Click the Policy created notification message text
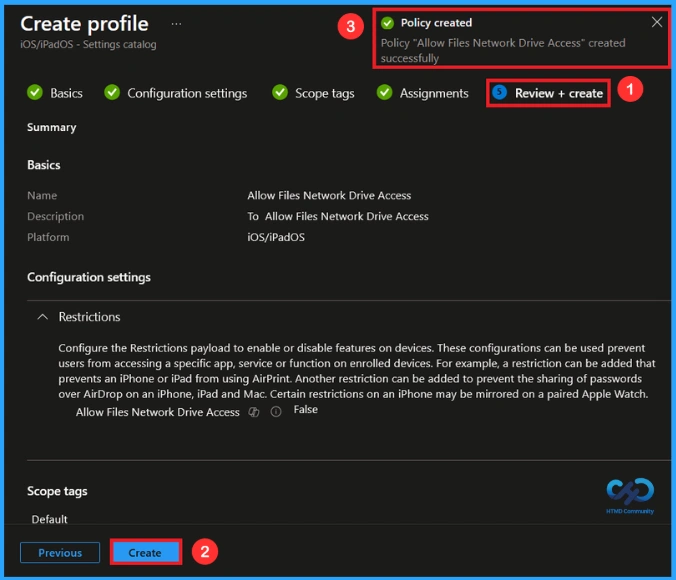 point(503,50)
